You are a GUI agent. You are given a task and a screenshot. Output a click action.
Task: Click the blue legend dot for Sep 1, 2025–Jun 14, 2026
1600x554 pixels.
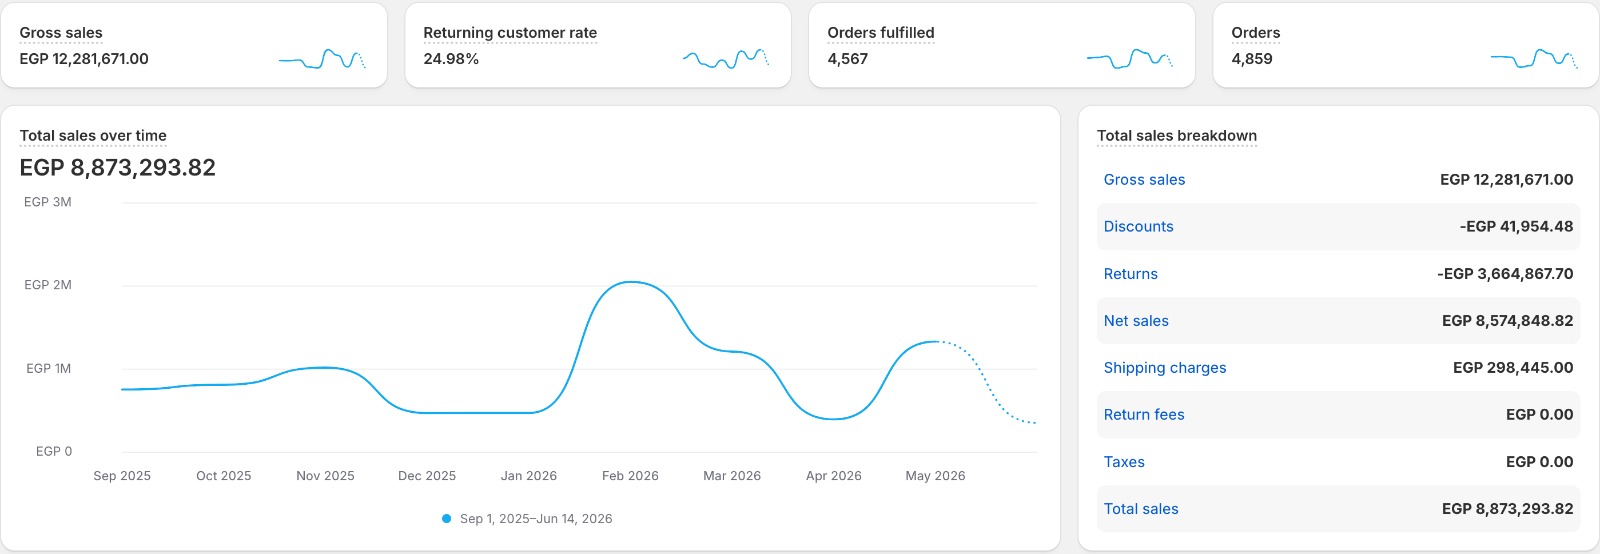[x=446, y=519]
